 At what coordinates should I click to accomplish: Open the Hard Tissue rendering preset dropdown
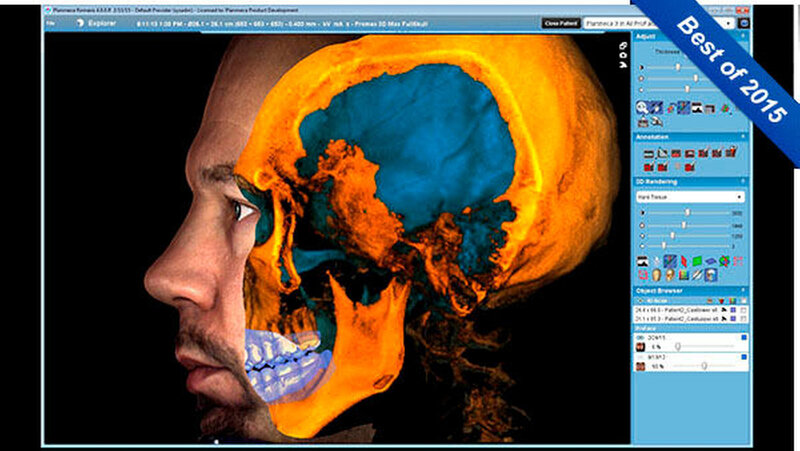691,198
